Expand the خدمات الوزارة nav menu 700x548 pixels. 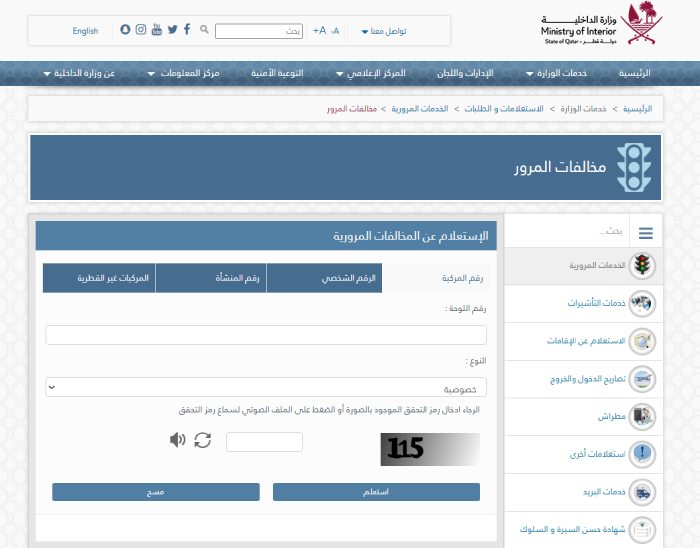556,73
